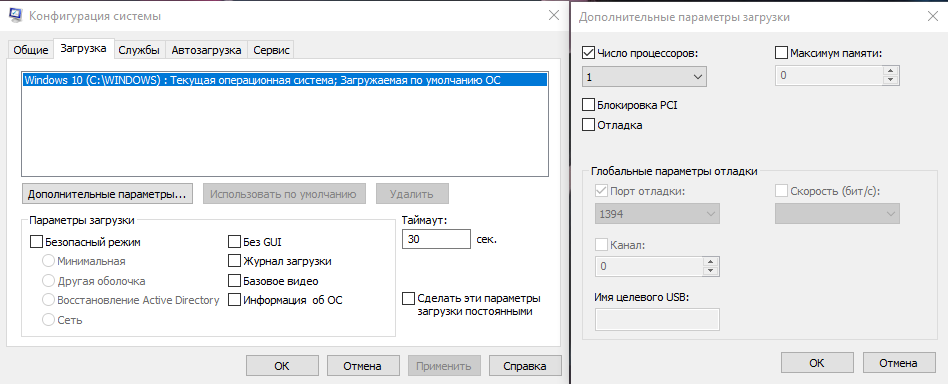This screenshot has height=384, width=948.
Task: Go to the Сервис tab
Action: 271,50
